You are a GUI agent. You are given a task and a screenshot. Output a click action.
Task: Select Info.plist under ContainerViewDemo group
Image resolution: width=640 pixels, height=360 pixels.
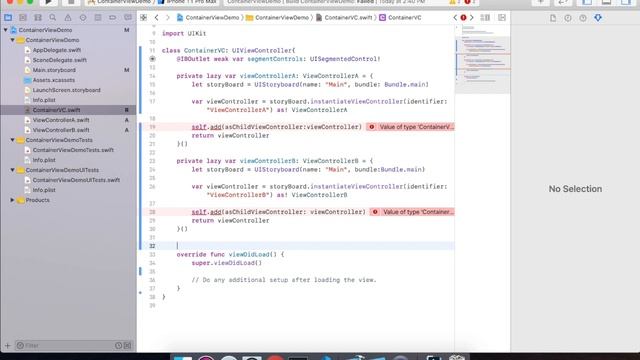[x=44, y=100]
